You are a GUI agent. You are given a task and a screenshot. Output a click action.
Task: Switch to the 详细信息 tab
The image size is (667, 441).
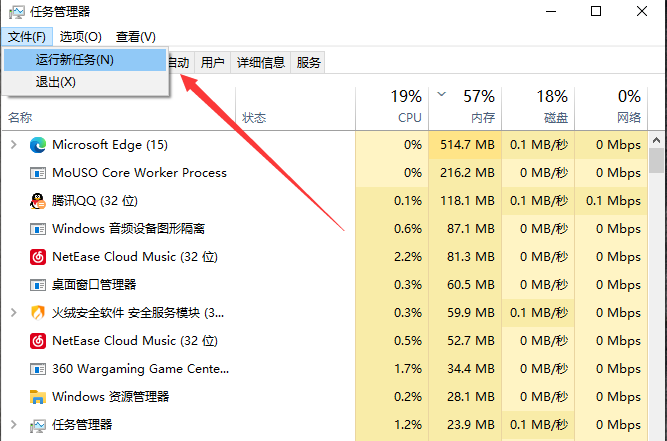click(260, 63)
